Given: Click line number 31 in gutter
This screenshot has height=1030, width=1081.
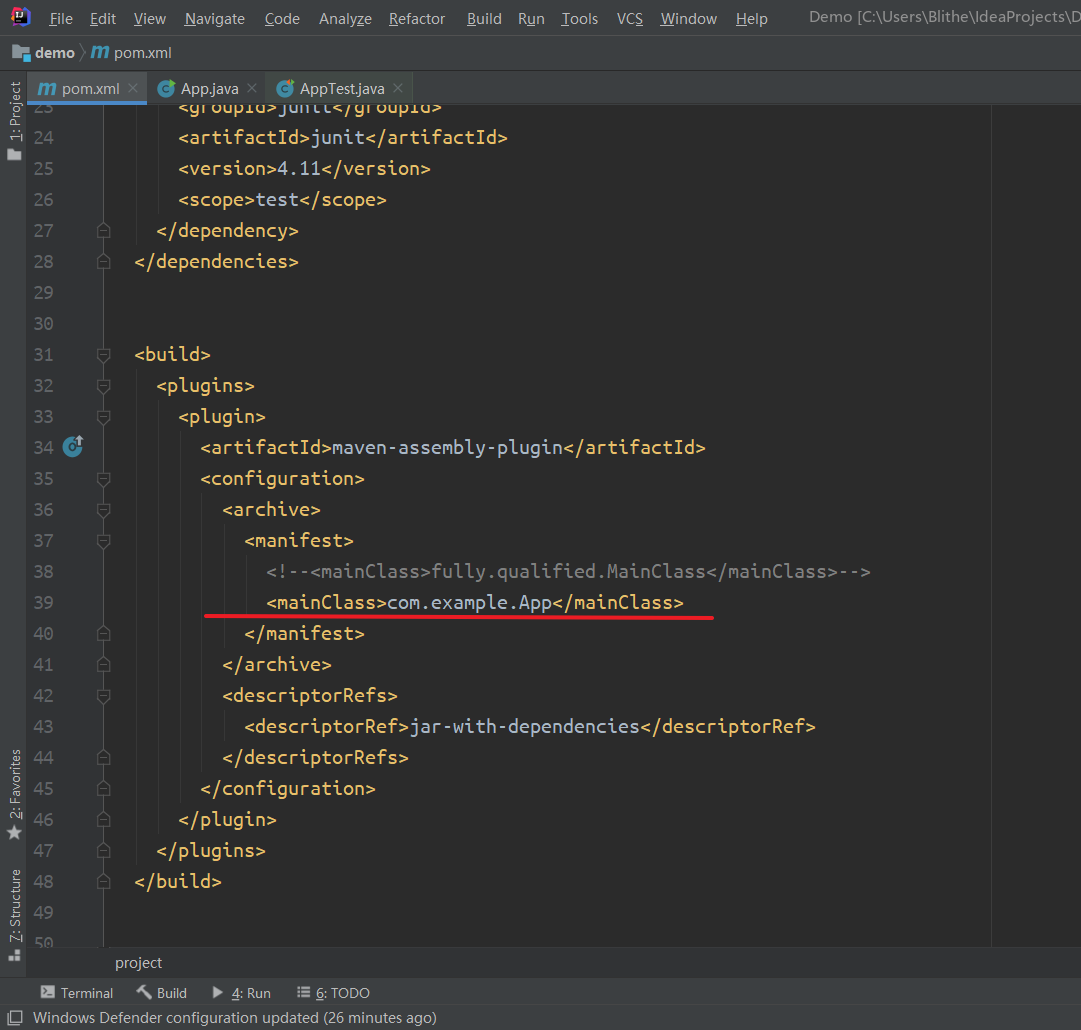Looking at the screenshot, I should click(x=43, y=354).
